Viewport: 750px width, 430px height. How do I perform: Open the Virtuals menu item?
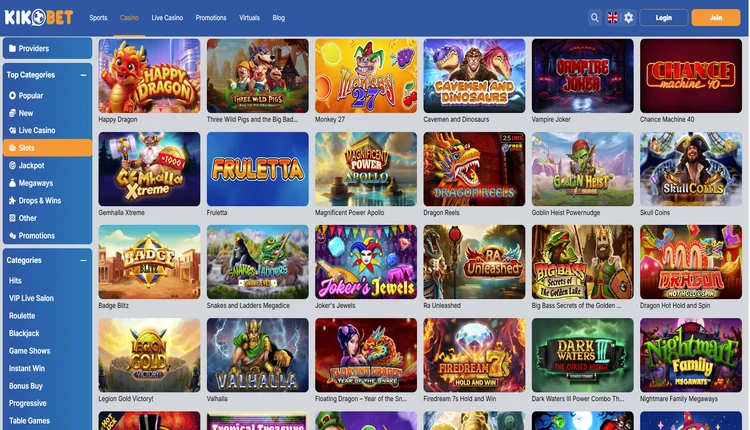pos(249,18)
